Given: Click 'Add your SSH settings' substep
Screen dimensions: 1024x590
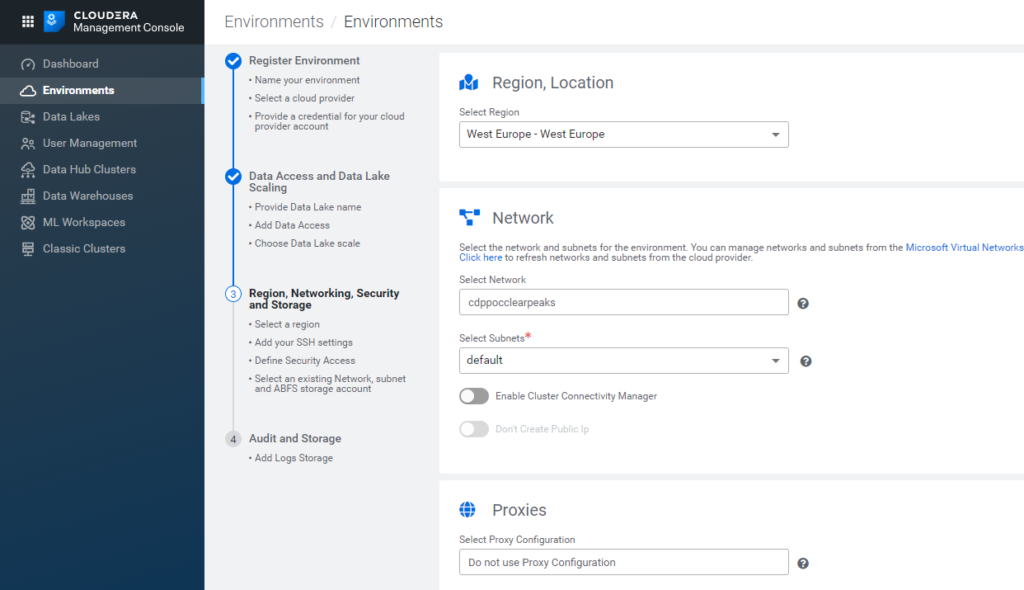Looking at the screenshot, I should pos(303,342).
